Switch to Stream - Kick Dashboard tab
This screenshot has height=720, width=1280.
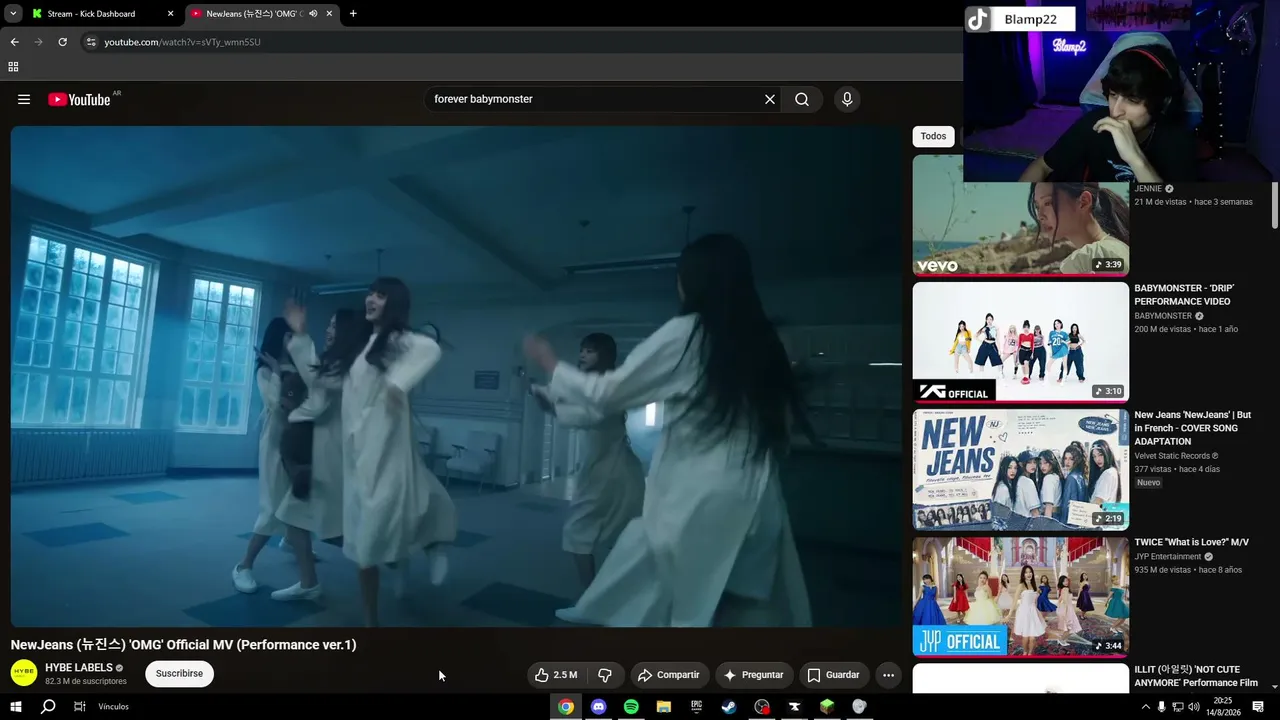pos(103,14)
